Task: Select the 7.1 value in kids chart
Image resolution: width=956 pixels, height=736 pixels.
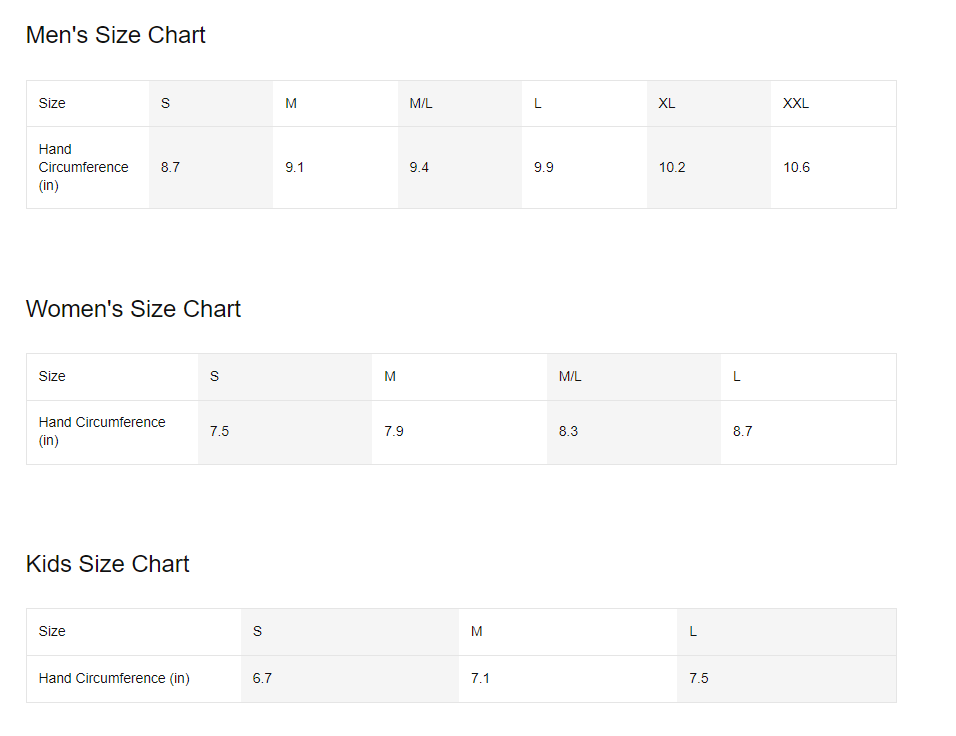Action: (480, 679)
